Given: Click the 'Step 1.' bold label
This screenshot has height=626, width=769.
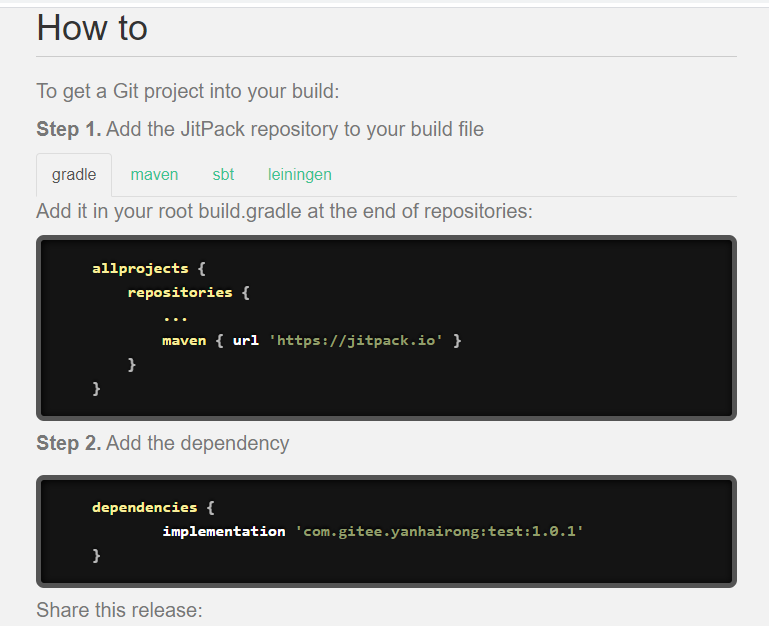Looking at the screenshot, I should coord(69,130).
